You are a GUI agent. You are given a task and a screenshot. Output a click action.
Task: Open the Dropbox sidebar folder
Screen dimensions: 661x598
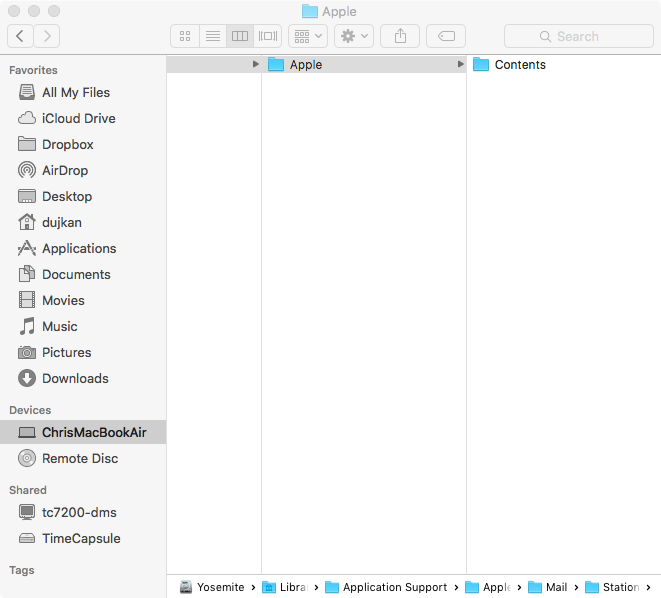pos(83,145)
